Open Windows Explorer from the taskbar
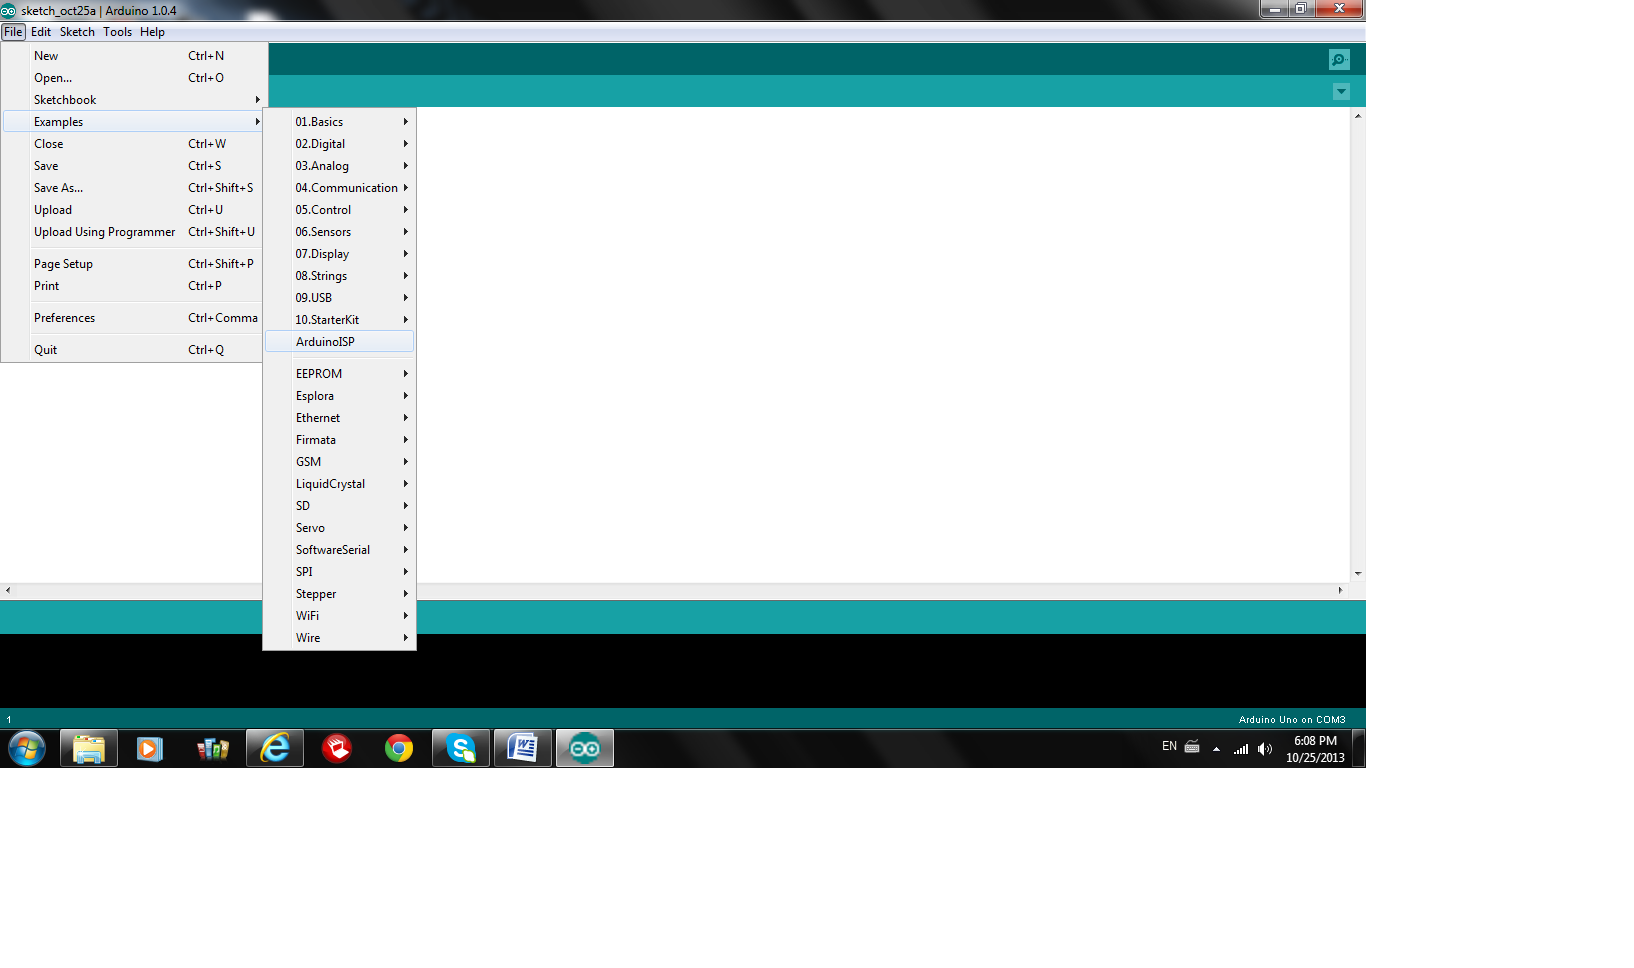The height and width of the screenshot is (968, 1634). [x=88, y=748]
